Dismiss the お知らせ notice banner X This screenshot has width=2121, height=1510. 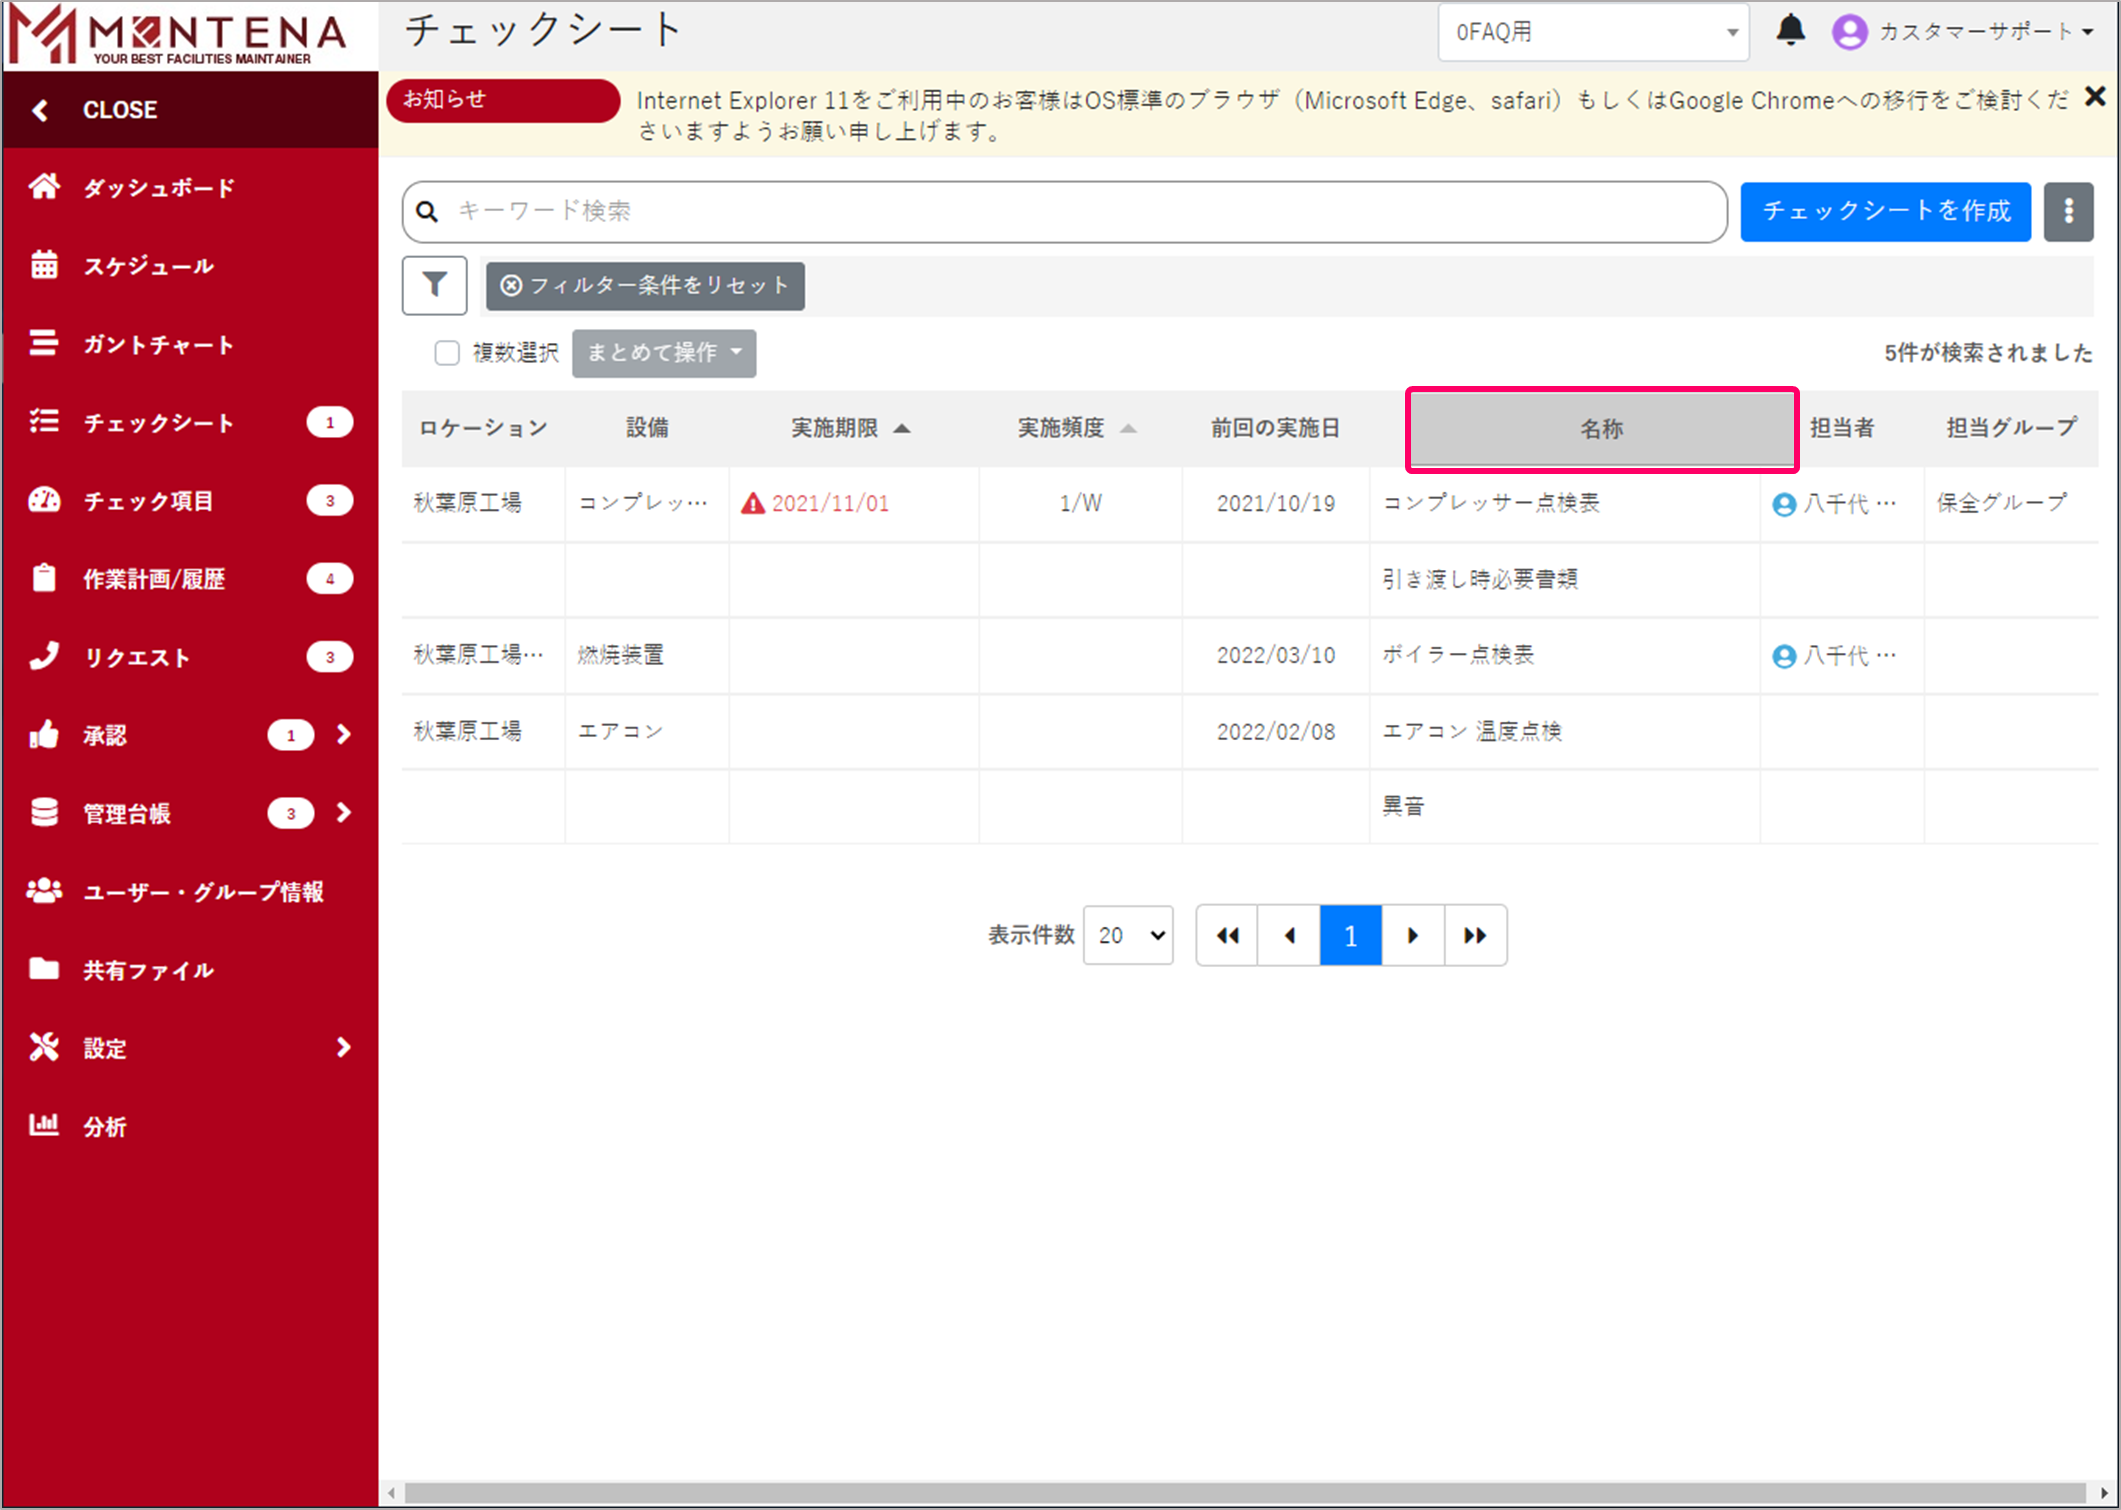pos(2094,97)
